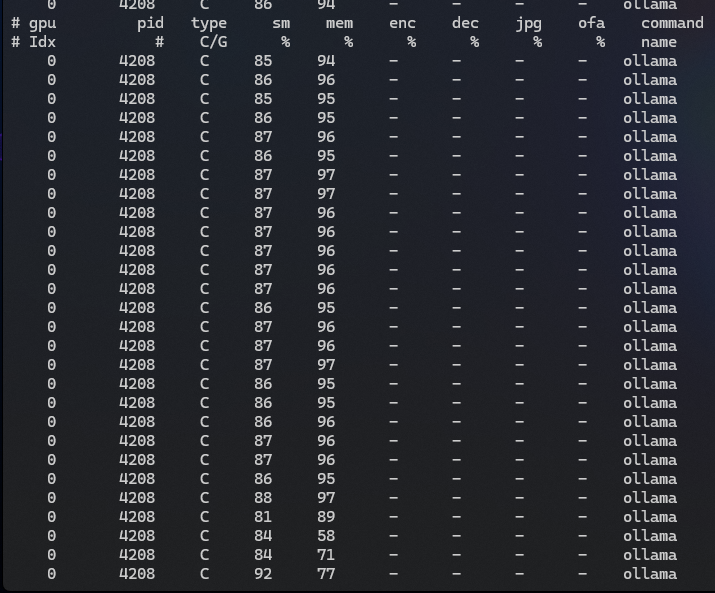
Task: Click "ollama" in the sm 88 row
Action: click(x=650, y=498)
